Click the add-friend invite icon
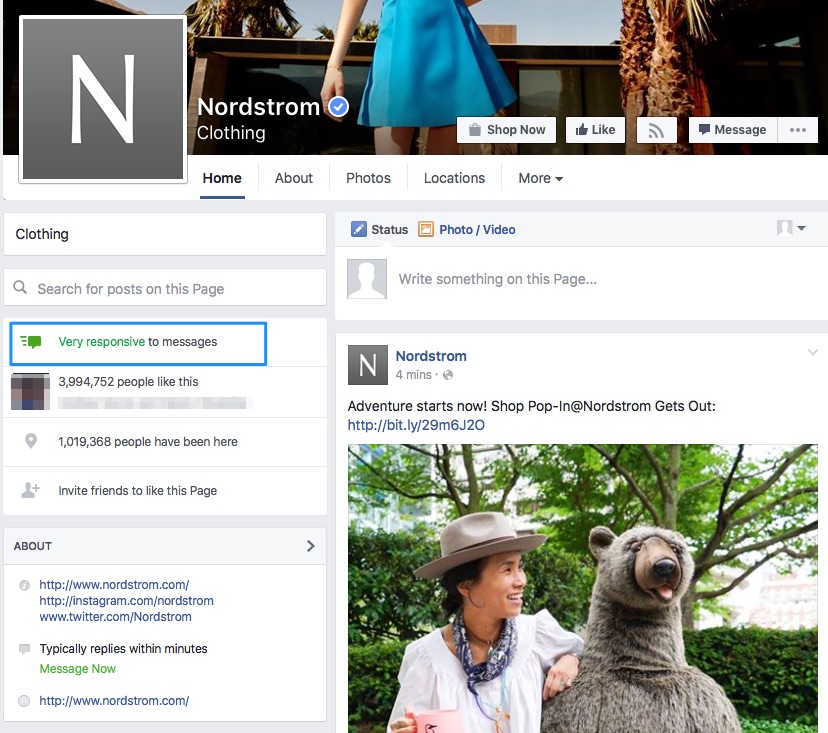The height and width of the screenshot is (733, 828). tap(30, 490)
